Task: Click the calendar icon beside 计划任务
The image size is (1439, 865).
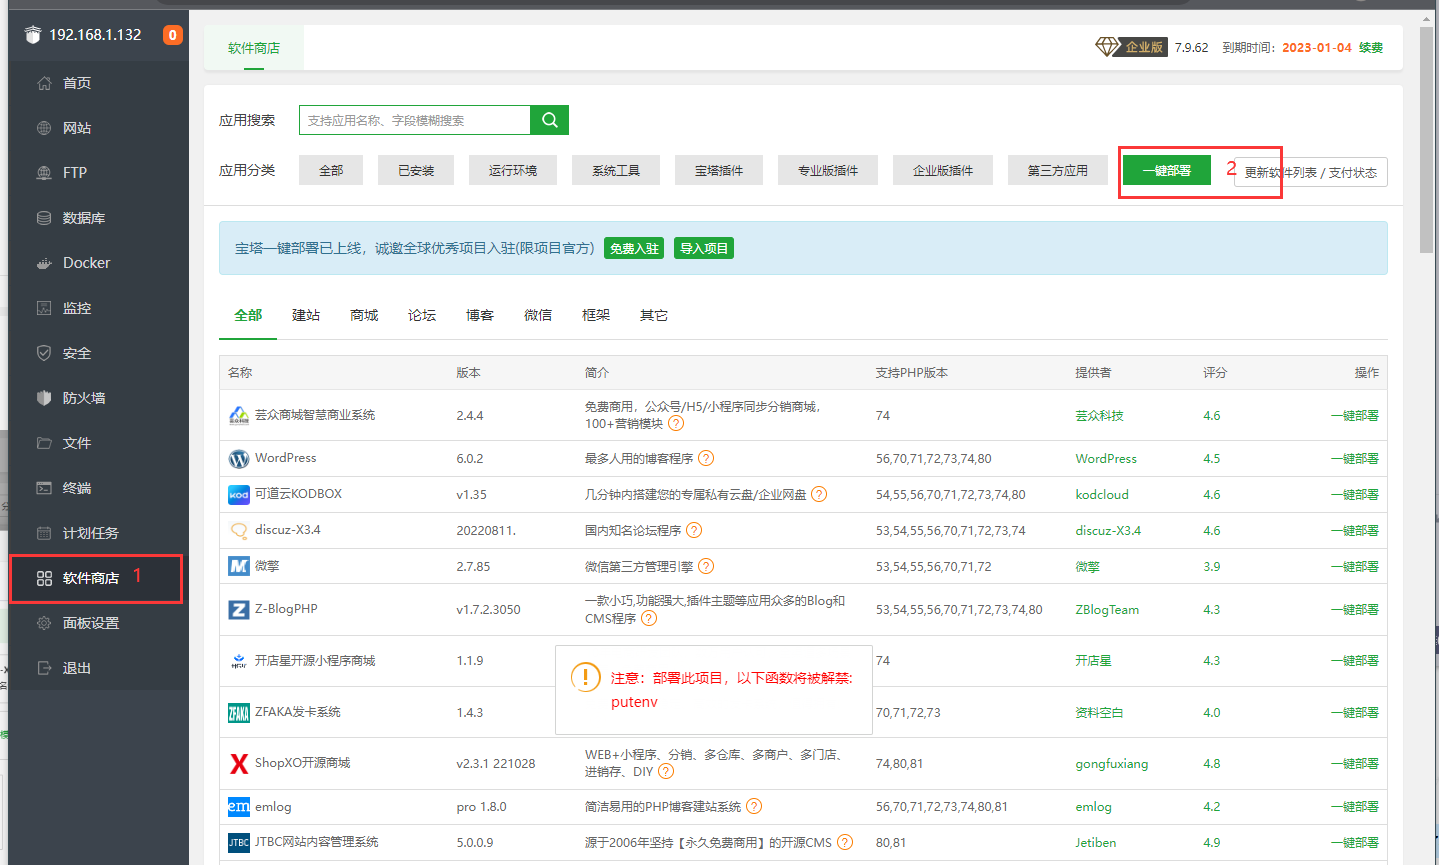Action: pos(44,533)
